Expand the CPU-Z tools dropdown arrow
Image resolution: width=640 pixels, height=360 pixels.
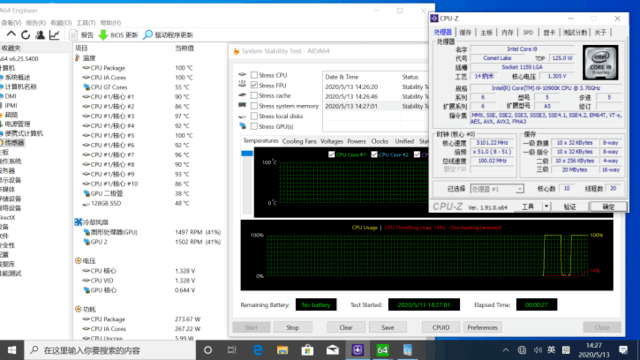(x=546, y=207)
